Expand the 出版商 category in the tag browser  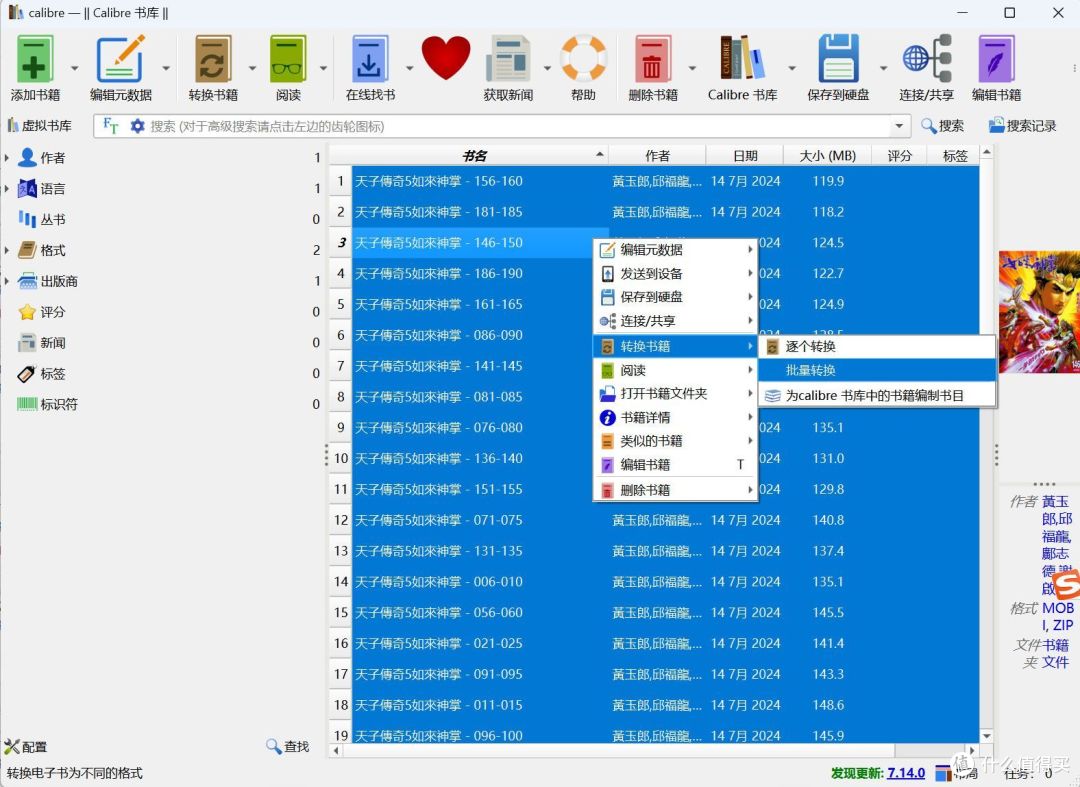coord(6,281)
